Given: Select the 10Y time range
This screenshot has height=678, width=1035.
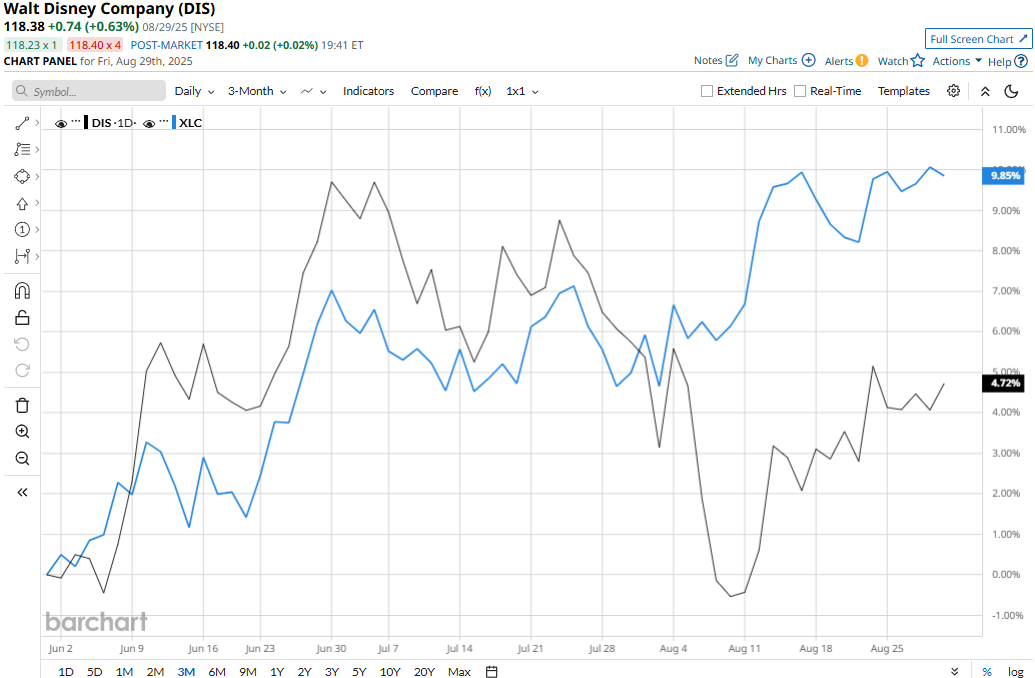Looking at the screenshot, I should point(390,671).
